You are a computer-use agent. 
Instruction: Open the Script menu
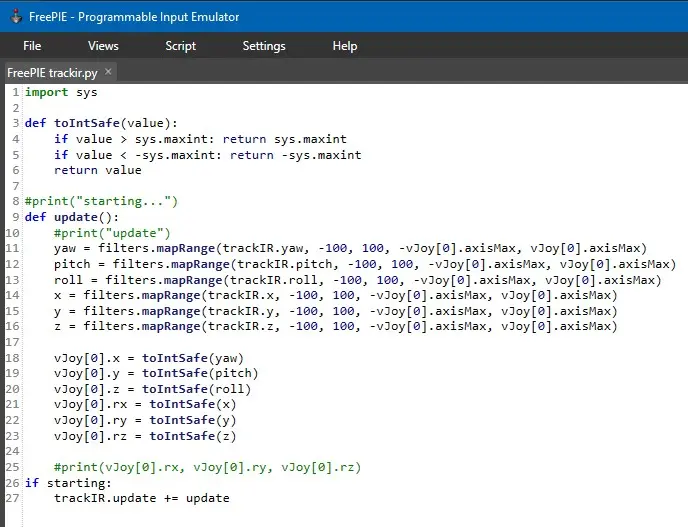(180, 46)
